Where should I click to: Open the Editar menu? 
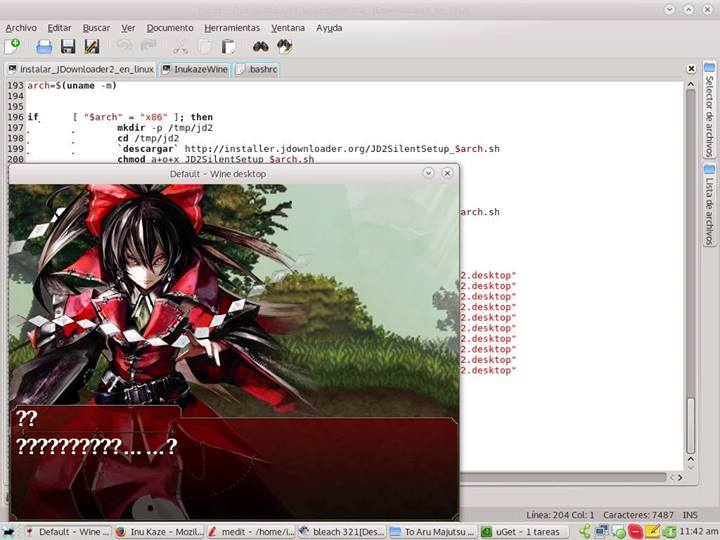coord(59,28)
